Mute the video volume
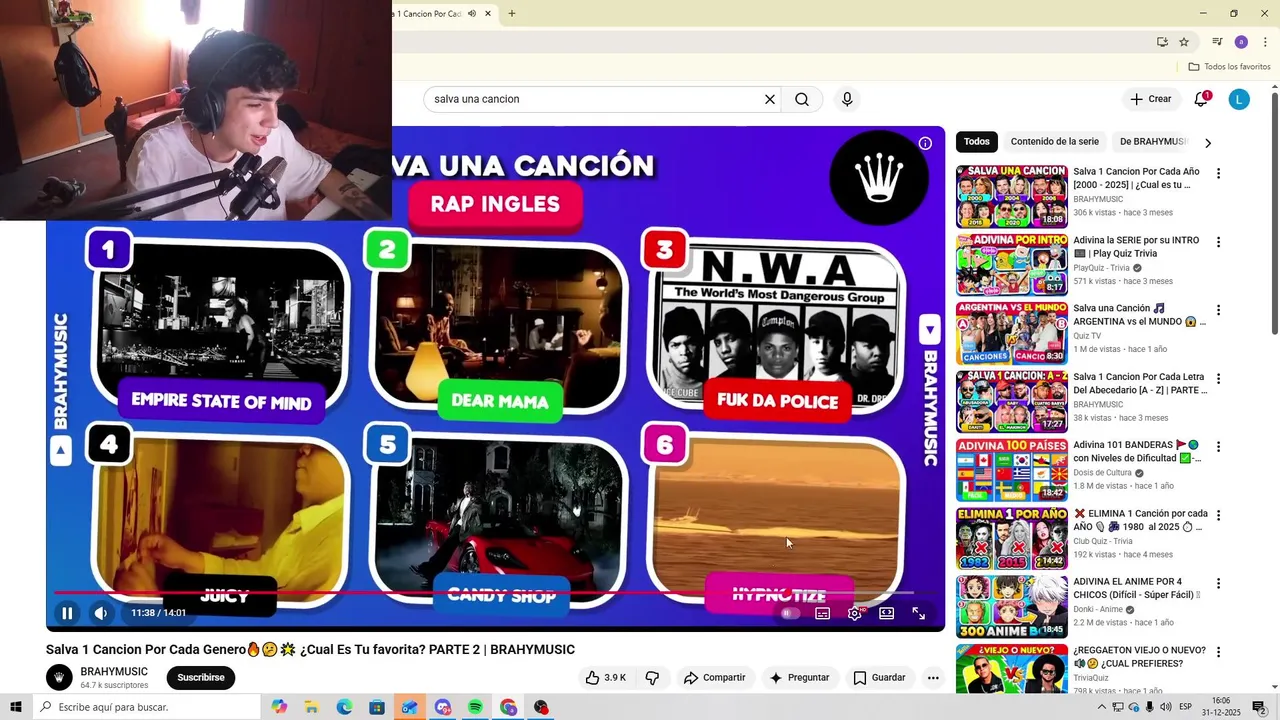The image size is (1280, 720). point(101,613)
